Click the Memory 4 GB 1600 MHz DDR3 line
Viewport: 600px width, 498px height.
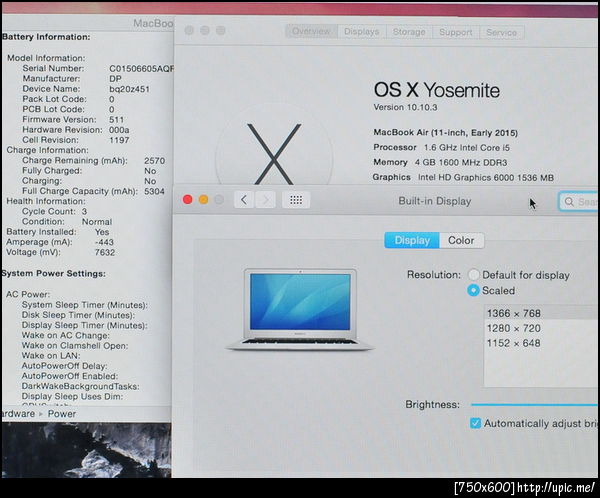(440, 162)
